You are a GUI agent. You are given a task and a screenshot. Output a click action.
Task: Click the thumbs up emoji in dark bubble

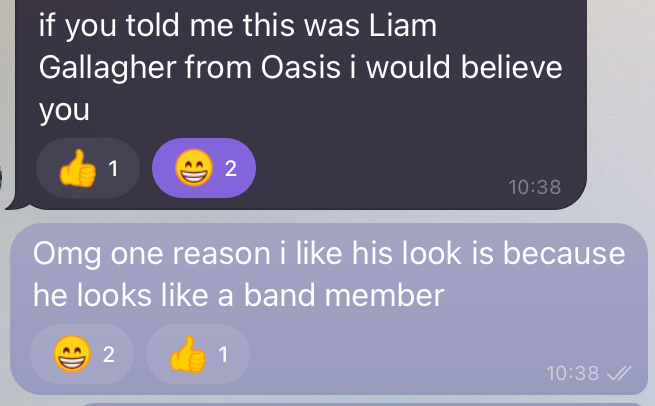point(78,168)
